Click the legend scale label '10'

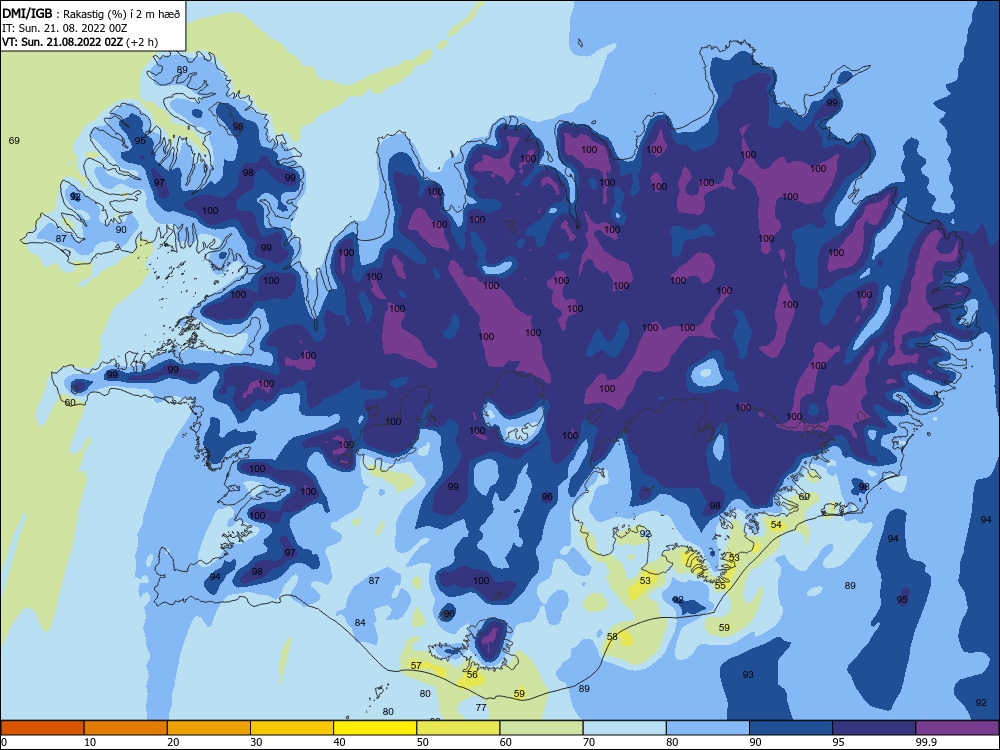pyautogui.click(x=90, y=742)
